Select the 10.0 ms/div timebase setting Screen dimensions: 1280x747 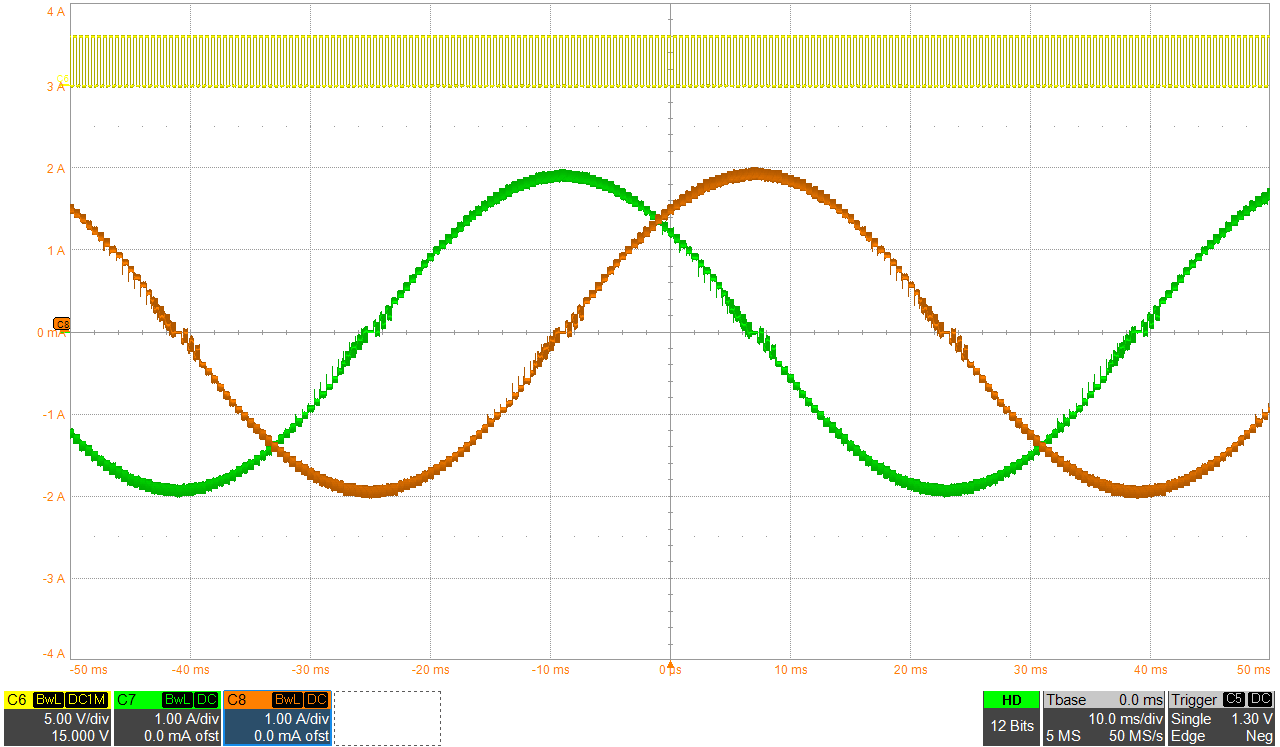tap(1126, 719)
